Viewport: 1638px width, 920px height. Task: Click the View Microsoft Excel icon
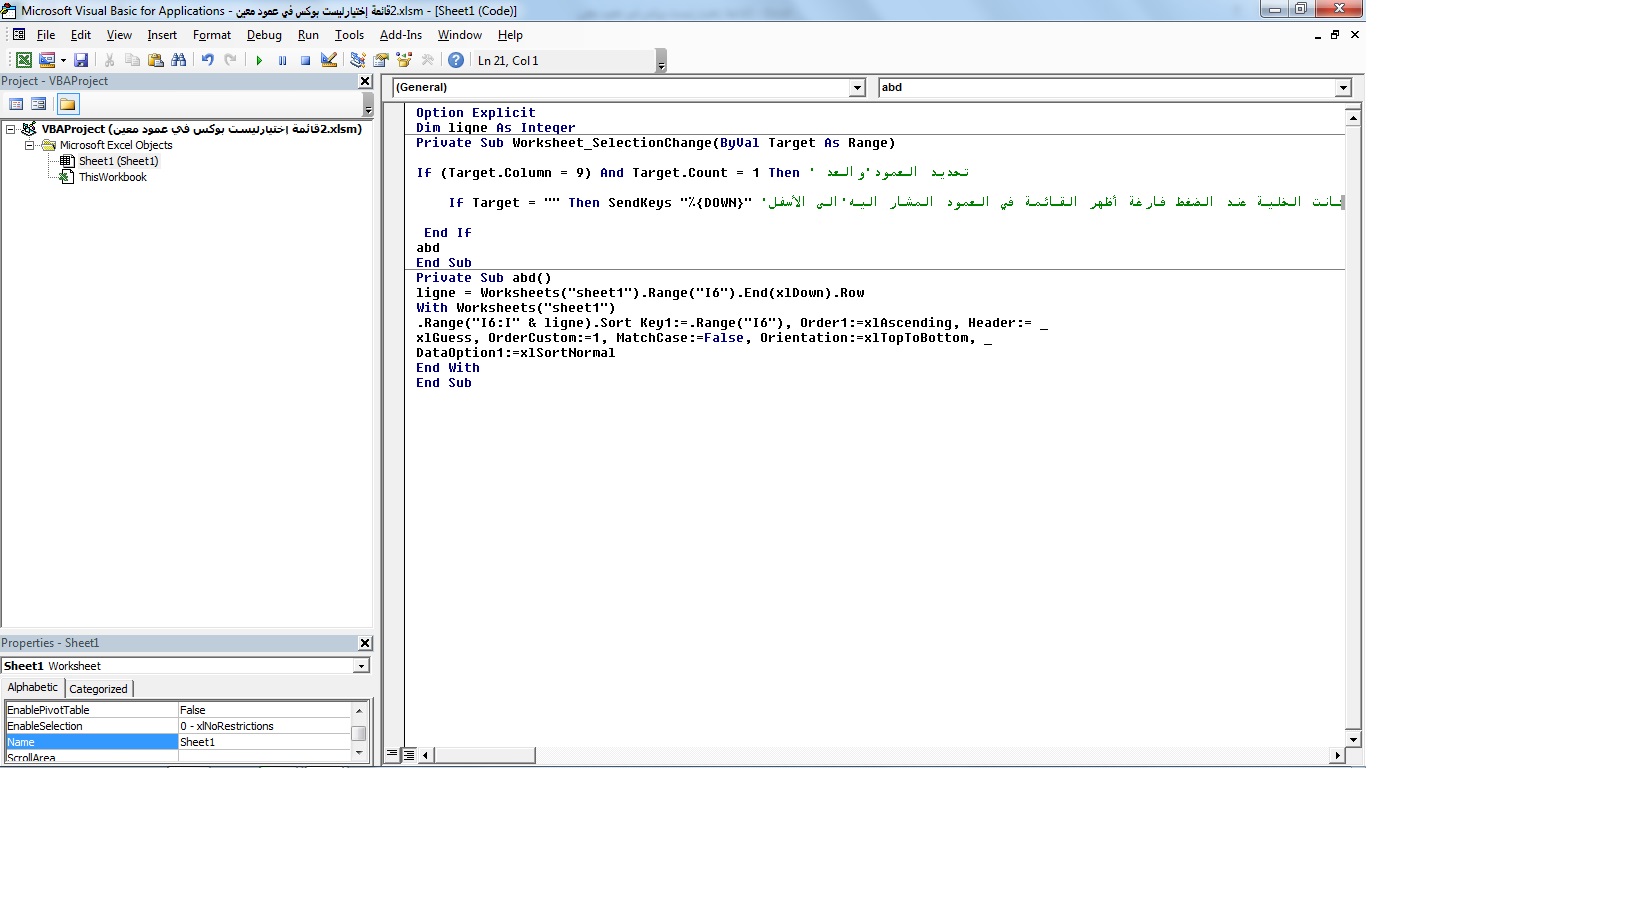[x=24, y=60]
